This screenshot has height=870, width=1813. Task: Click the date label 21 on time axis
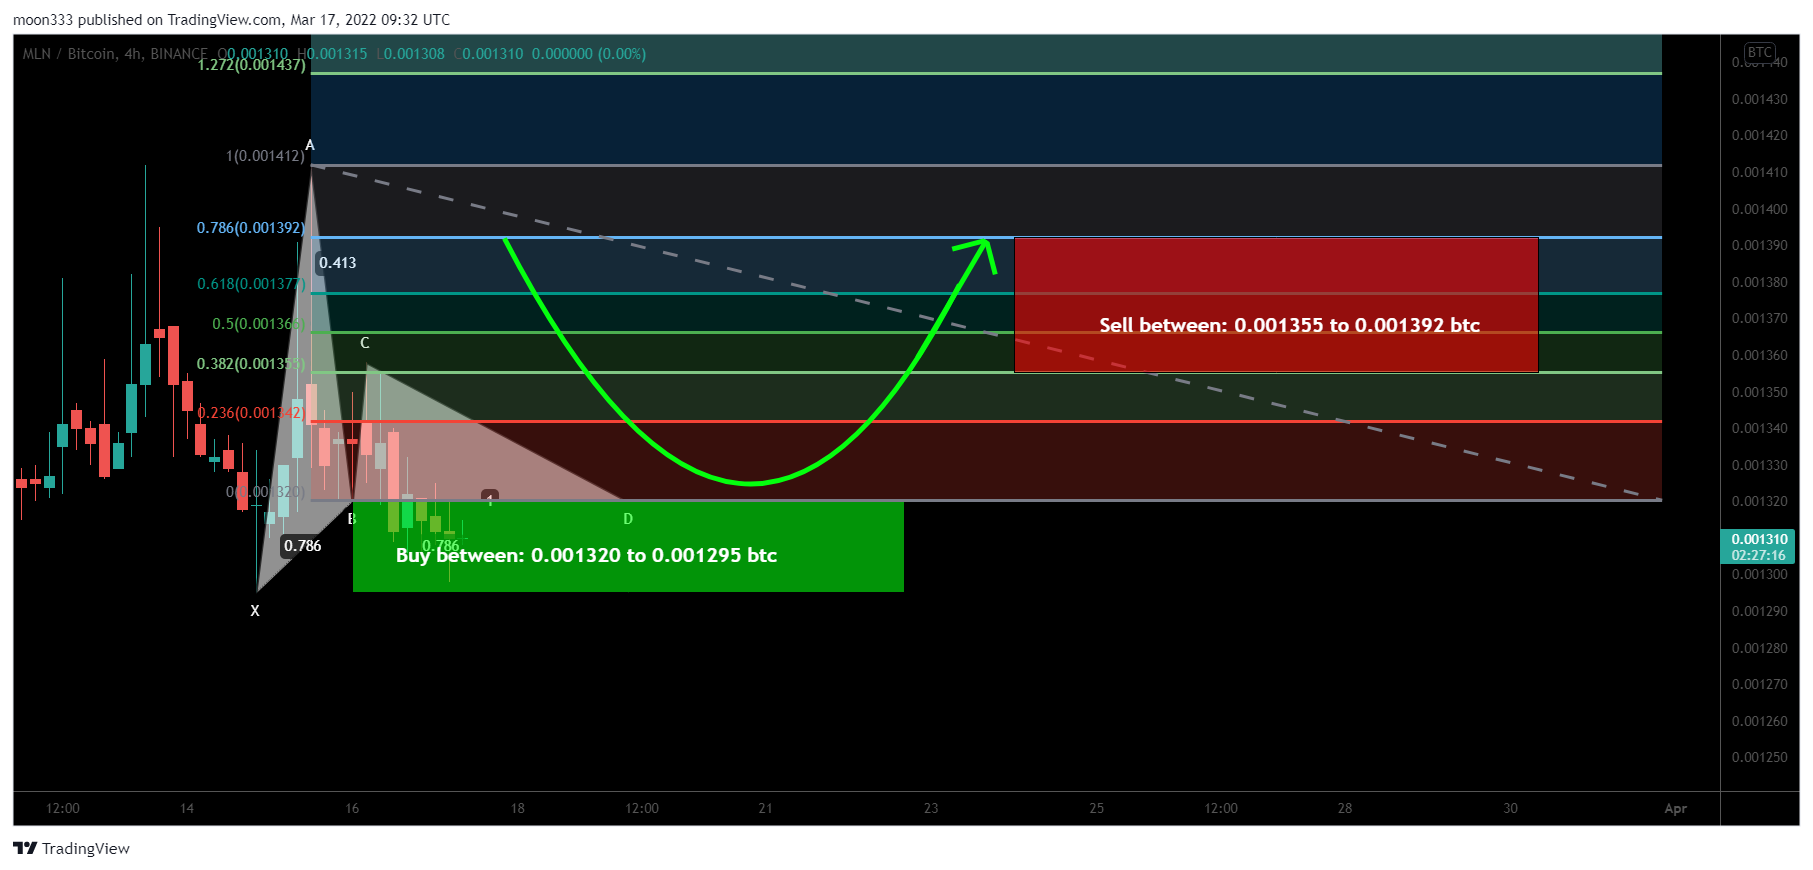tap(766, 809)
